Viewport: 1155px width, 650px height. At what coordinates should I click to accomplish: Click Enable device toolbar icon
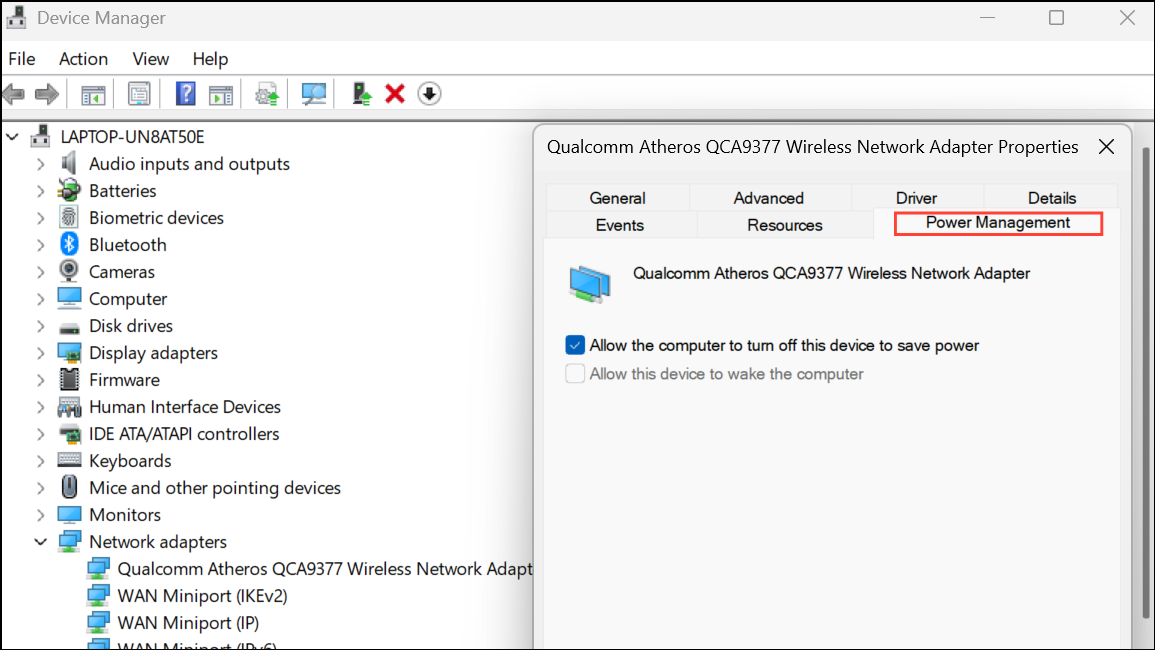[x=362, y=94]
